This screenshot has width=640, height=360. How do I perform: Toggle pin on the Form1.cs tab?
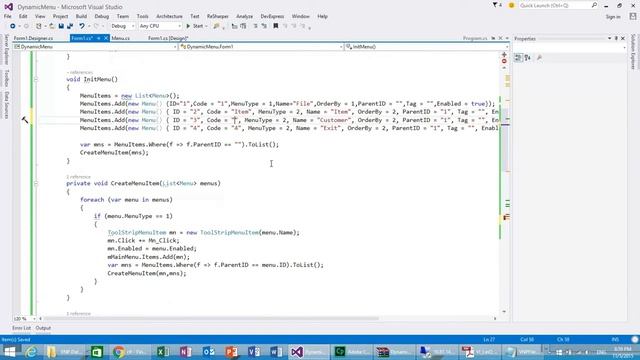pyautogui.click(x=98, y=38)
